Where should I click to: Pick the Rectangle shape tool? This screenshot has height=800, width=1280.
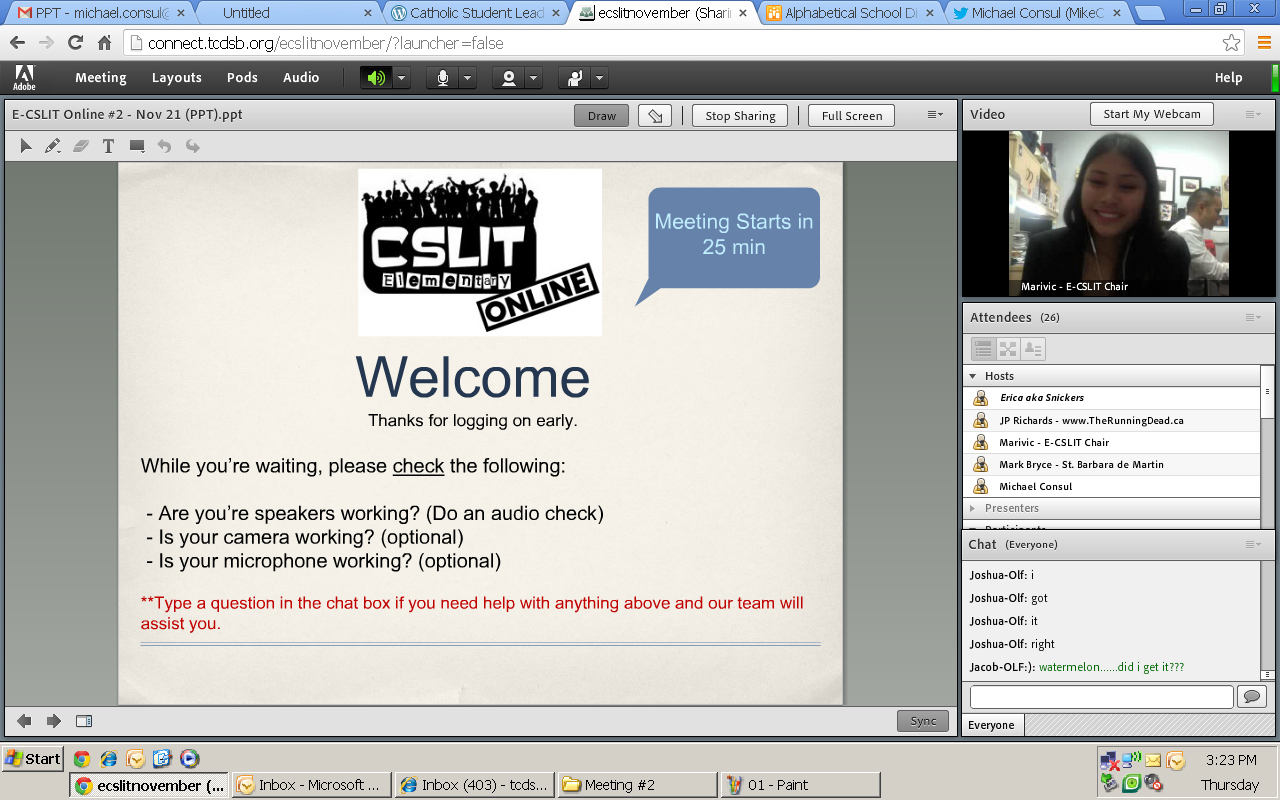[137, 147]
